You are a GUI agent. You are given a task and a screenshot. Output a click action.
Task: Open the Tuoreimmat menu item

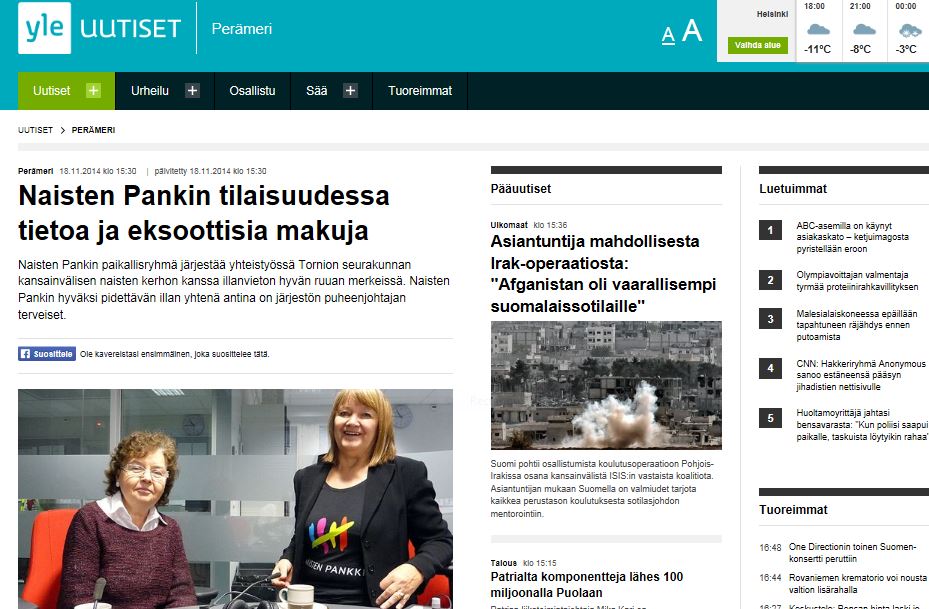click(x=420, y=91)
